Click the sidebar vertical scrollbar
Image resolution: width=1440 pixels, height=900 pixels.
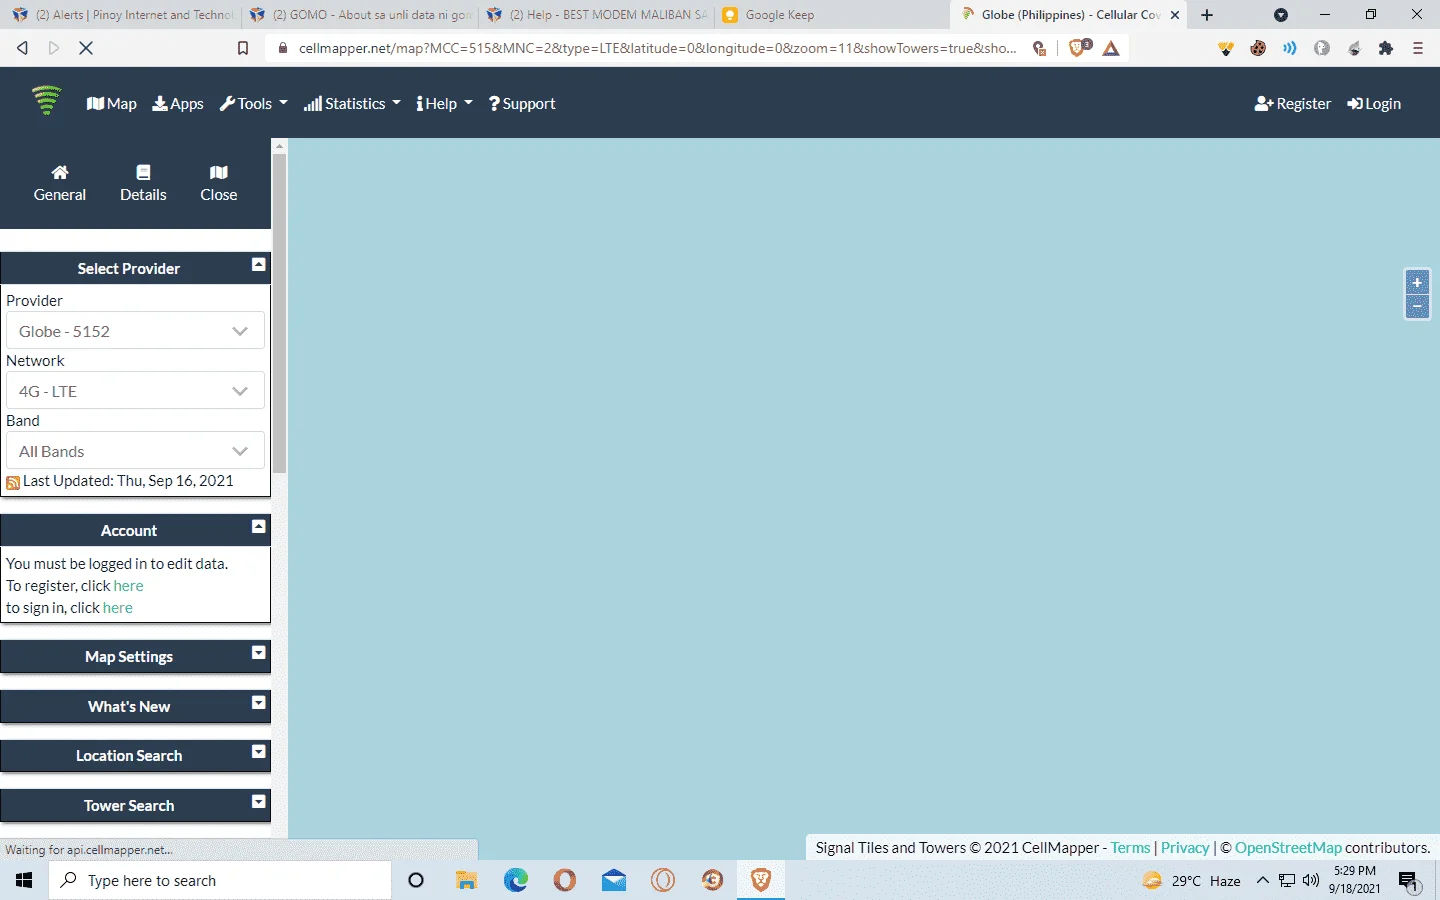[280, 314]
